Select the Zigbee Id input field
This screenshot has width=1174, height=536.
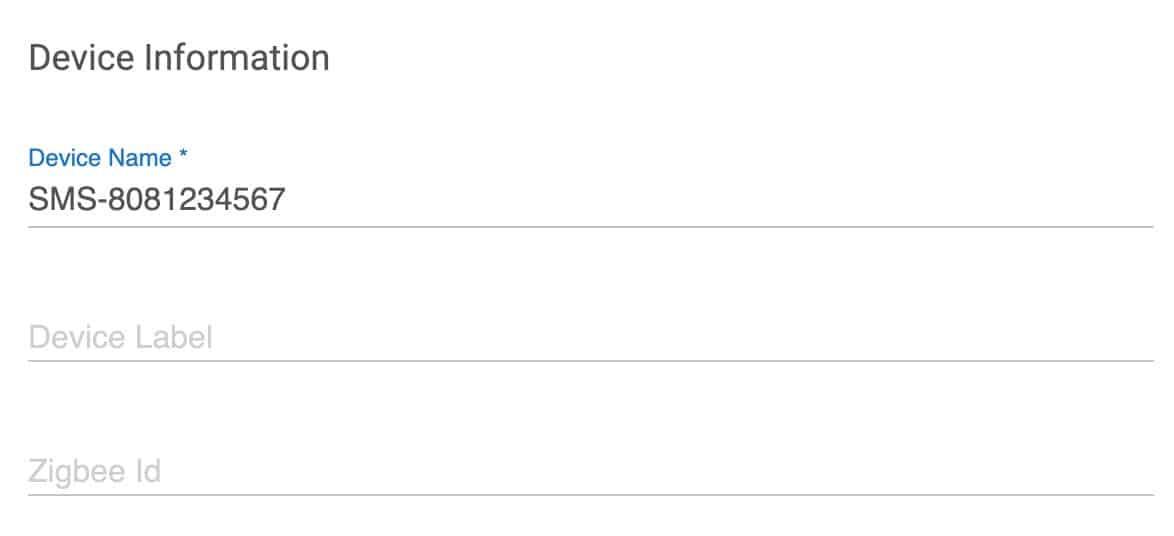590,471
